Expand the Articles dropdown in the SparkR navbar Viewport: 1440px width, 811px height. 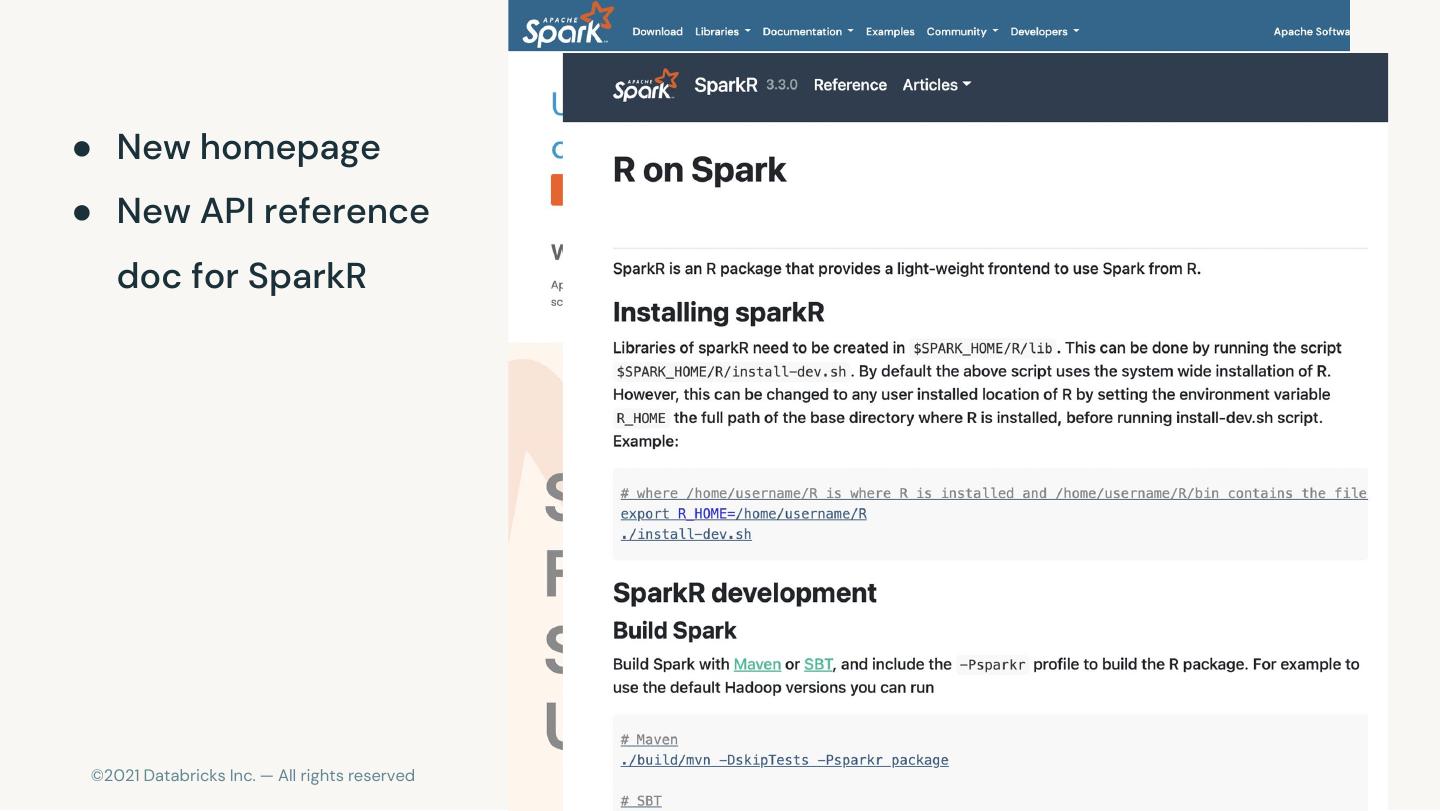(x=936, y=85)
